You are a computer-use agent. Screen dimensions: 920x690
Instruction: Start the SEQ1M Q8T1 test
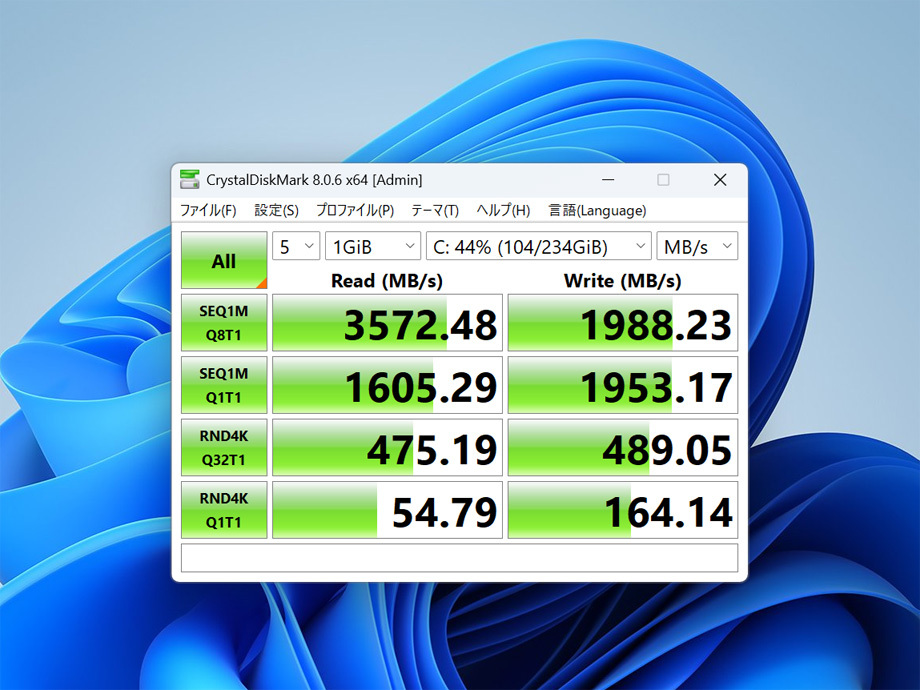tap(224, 323)
